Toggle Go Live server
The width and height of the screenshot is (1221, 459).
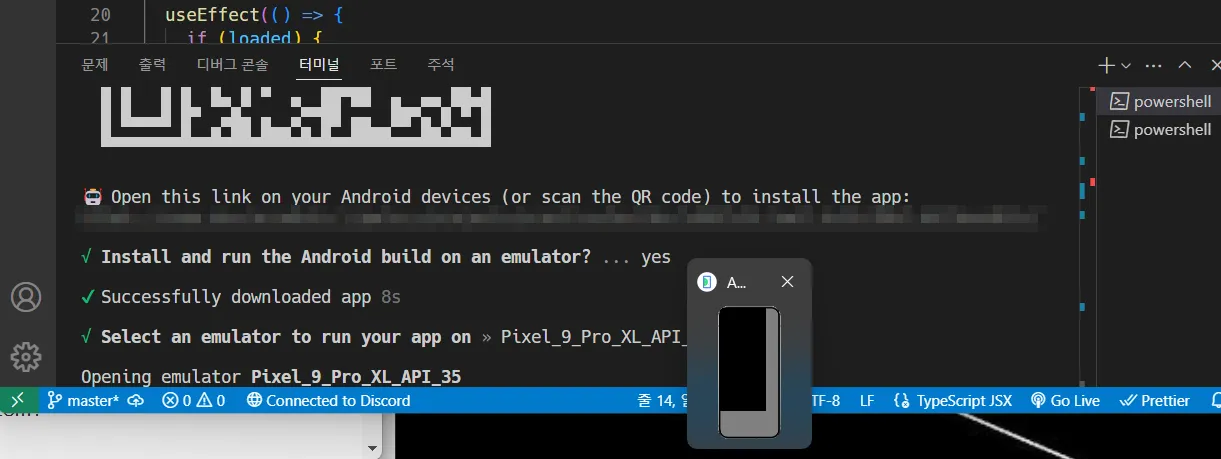(x=1065, y=400)
